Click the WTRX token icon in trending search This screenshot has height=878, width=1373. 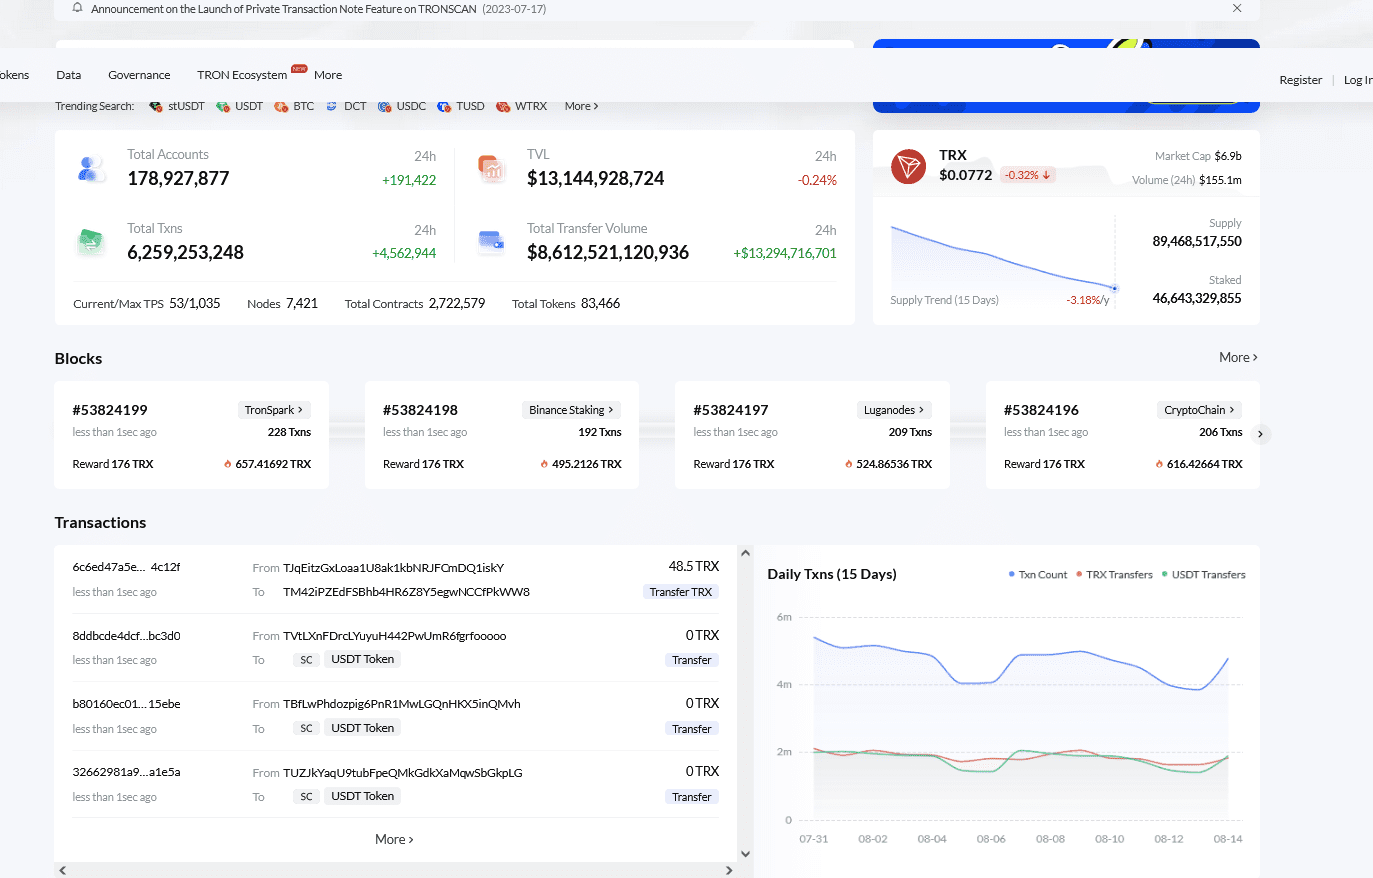[503, 106]
